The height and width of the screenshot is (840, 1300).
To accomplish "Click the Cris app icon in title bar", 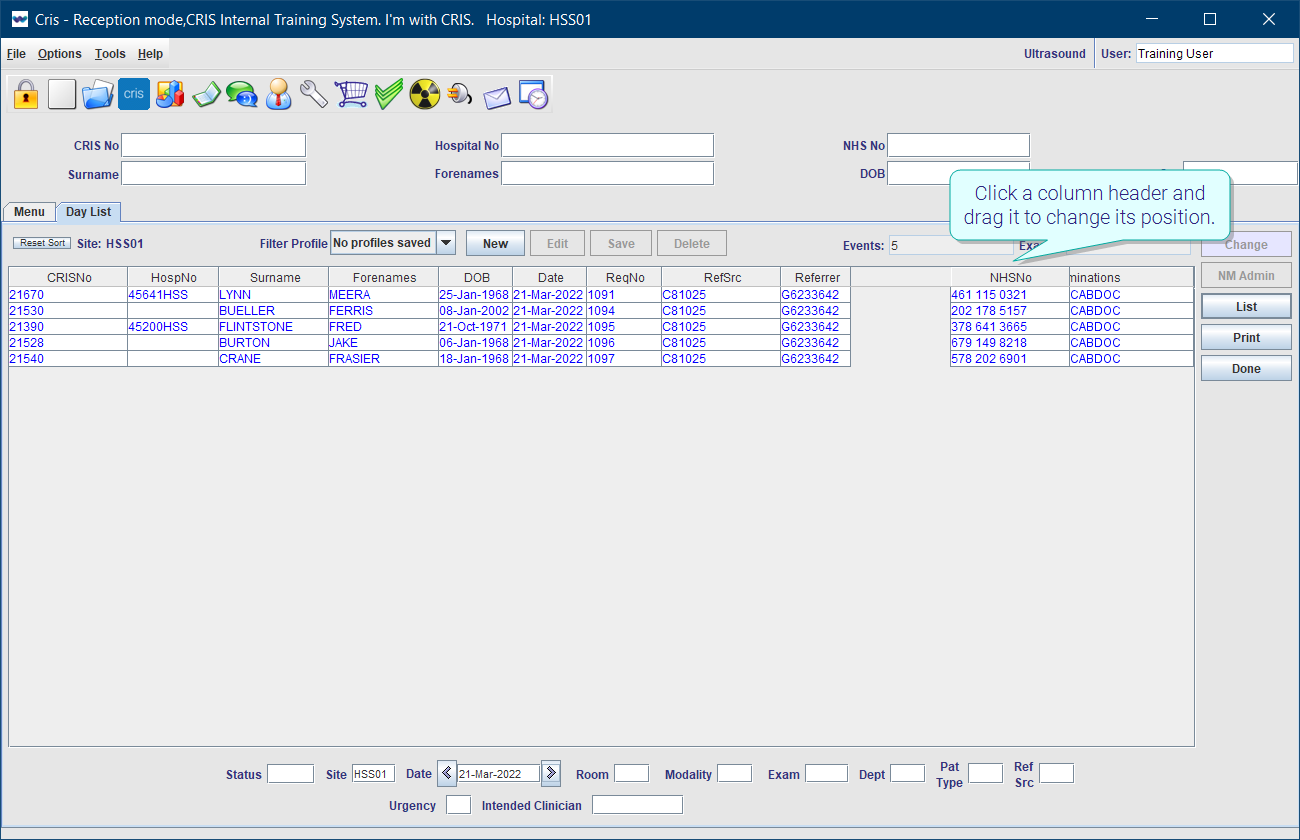I will click(19, 19).
